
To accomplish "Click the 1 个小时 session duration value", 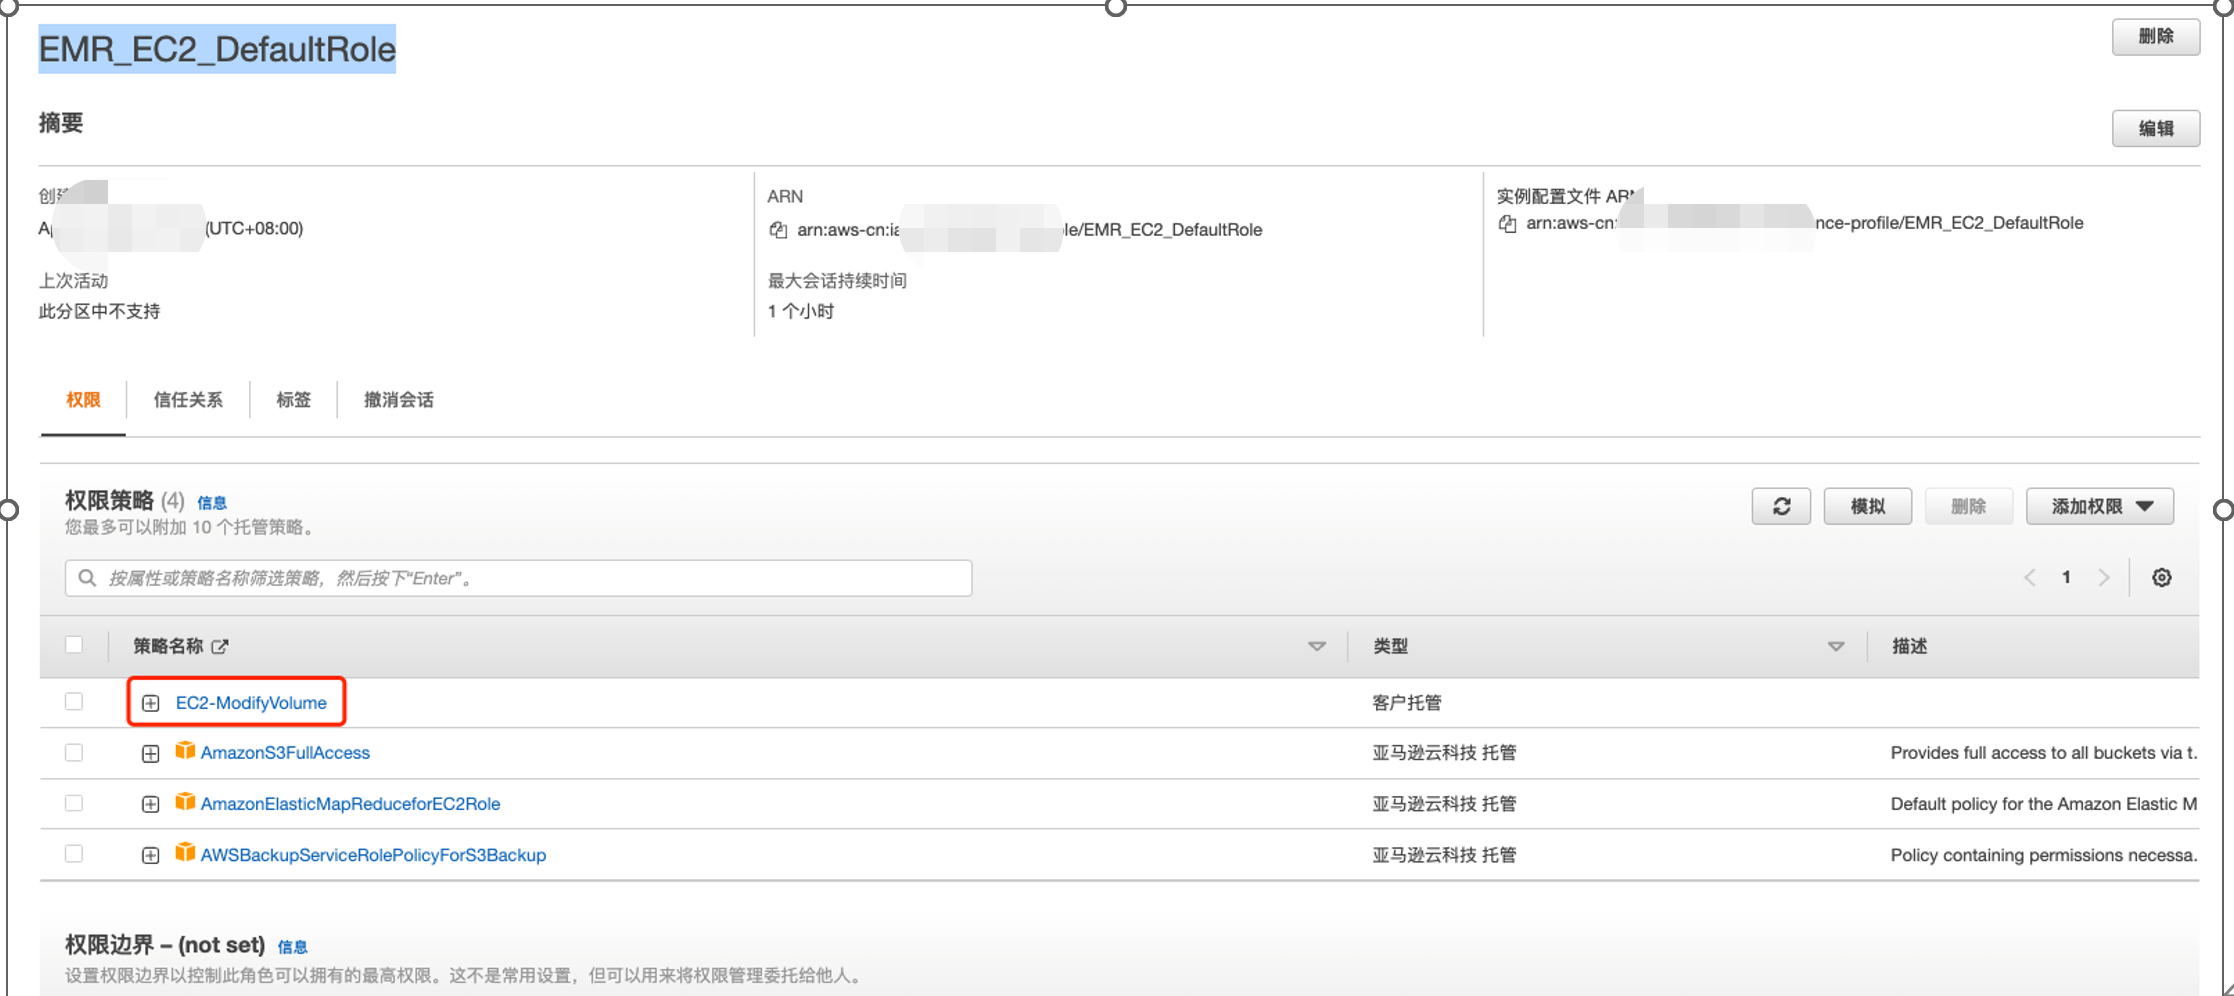I will [801, 312].
